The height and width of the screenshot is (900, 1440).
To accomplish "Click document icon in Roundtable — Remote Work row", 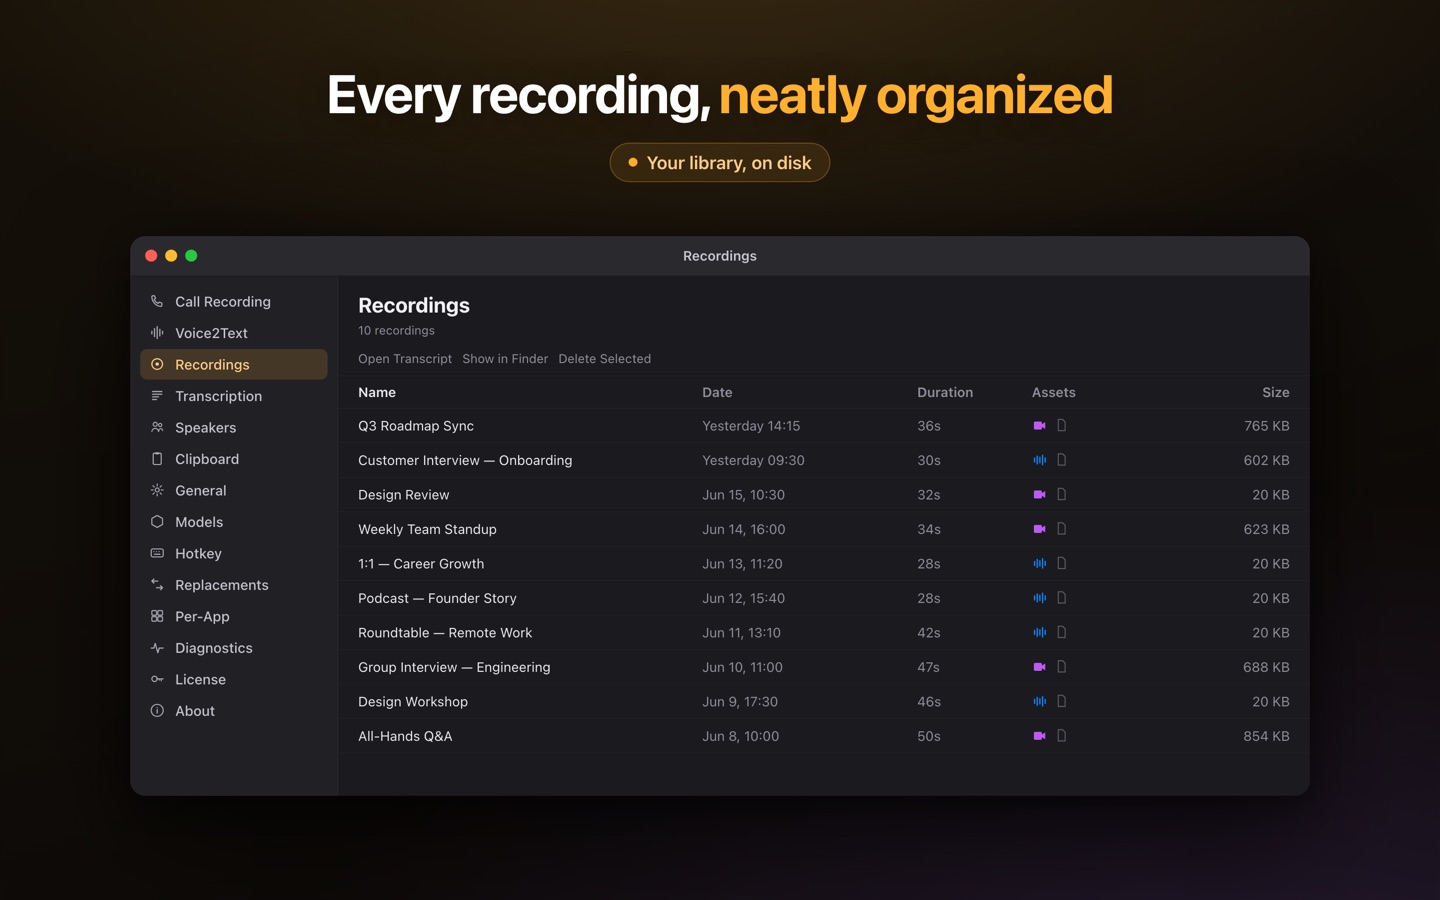I will (1061, 633).
